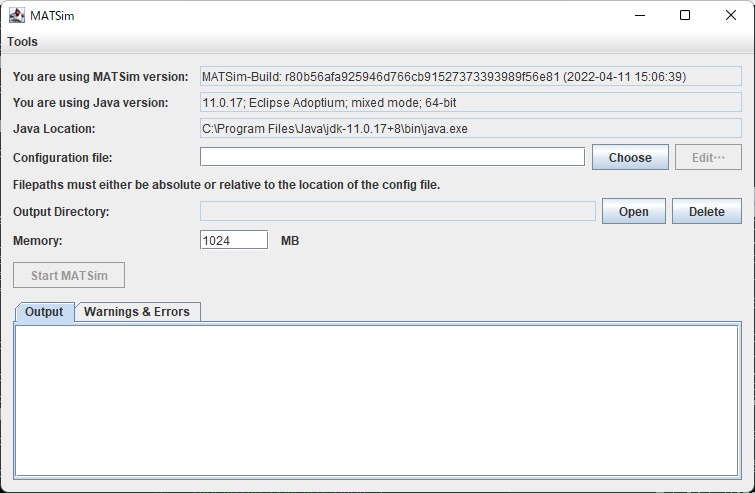
Task: Click the MATSim version build text field
Action: tap(471, 77)
